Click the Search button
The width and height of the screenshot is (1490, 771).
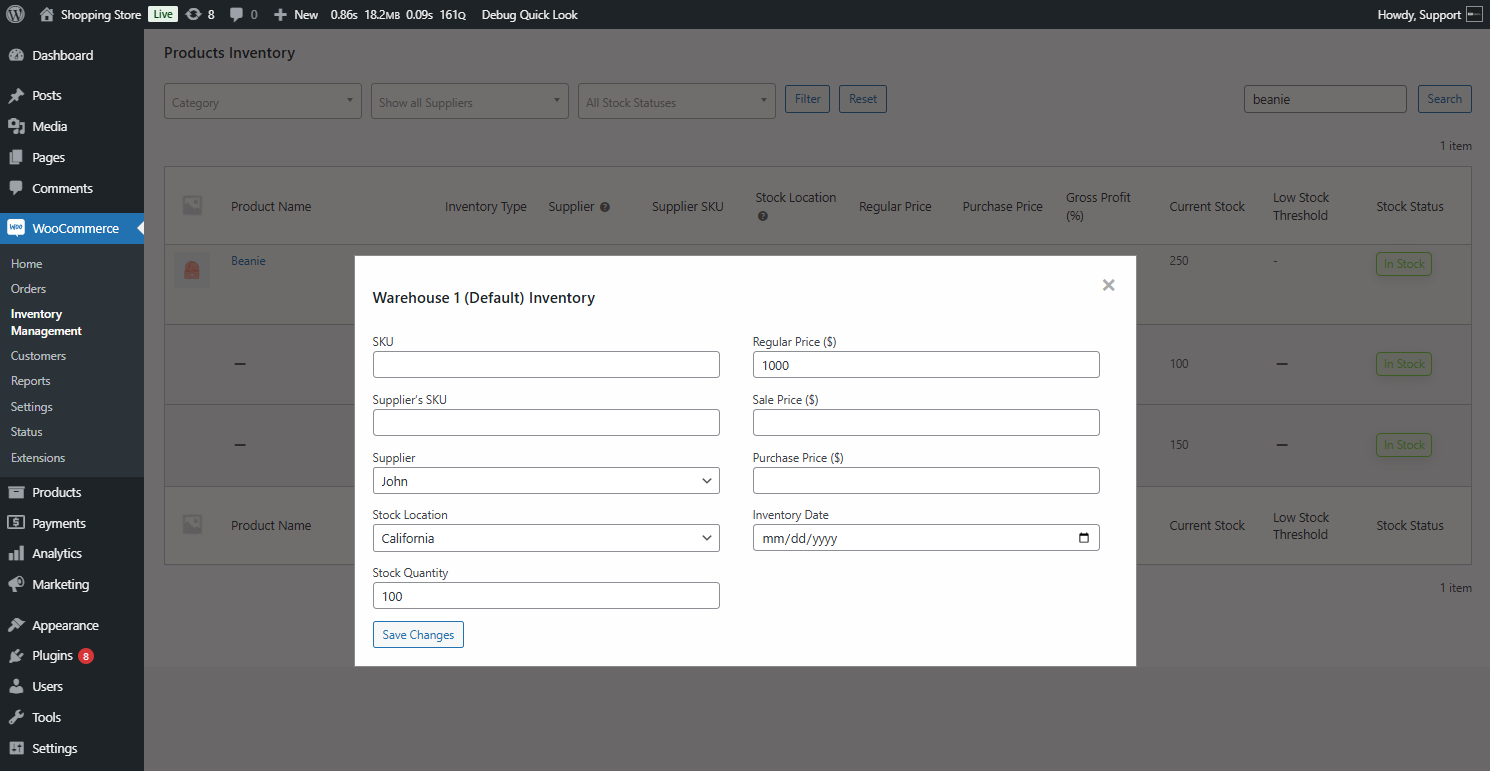pos(1445,99)
